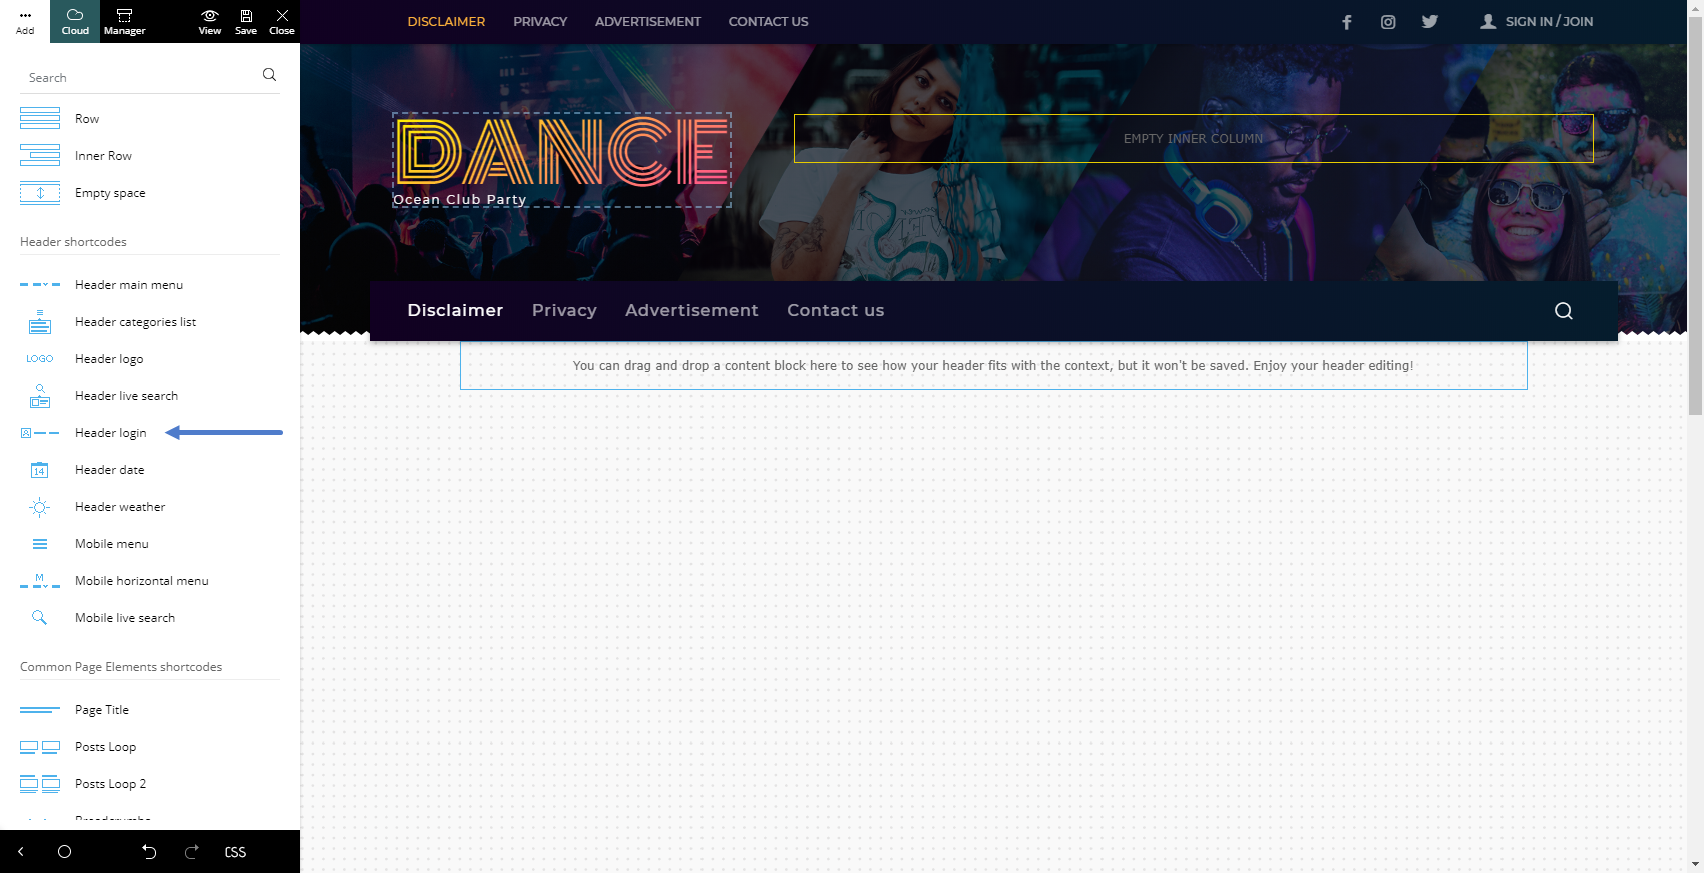Image resolution: width=1704 pixels, height=873 pixels.
Task: Select Posts Loop shortcode
Action: (x=150, y=747)
